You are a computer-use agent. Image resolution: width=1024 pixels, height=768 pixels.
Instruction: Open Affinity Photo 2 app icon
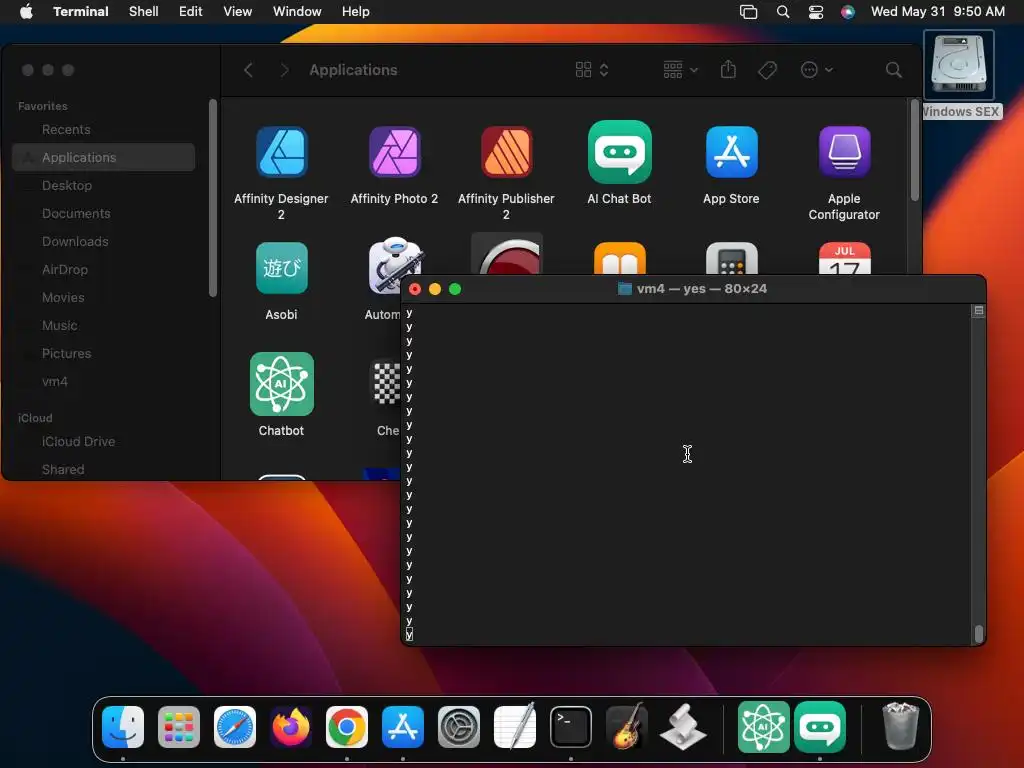click(394, 152)
